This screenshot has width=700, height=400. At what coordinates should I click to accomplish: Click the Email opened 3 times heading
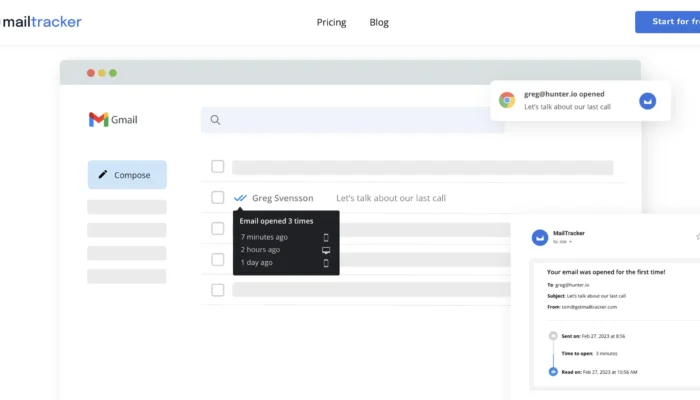(x=276, y=221)
